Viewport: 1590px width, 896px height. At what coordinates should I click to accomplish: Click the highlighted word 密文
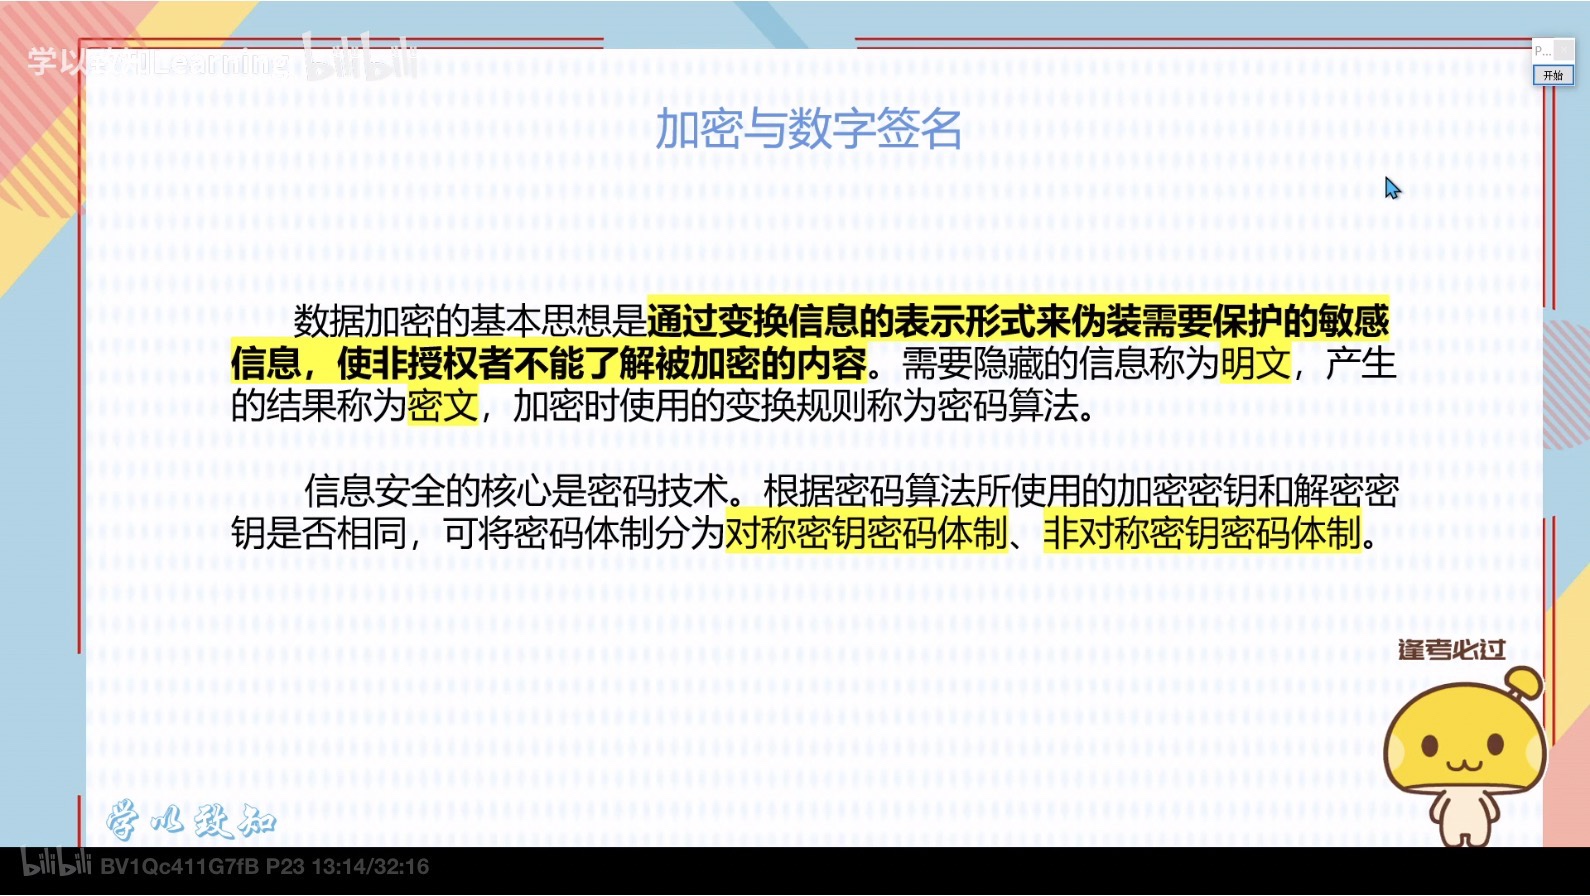click(442, 406)
